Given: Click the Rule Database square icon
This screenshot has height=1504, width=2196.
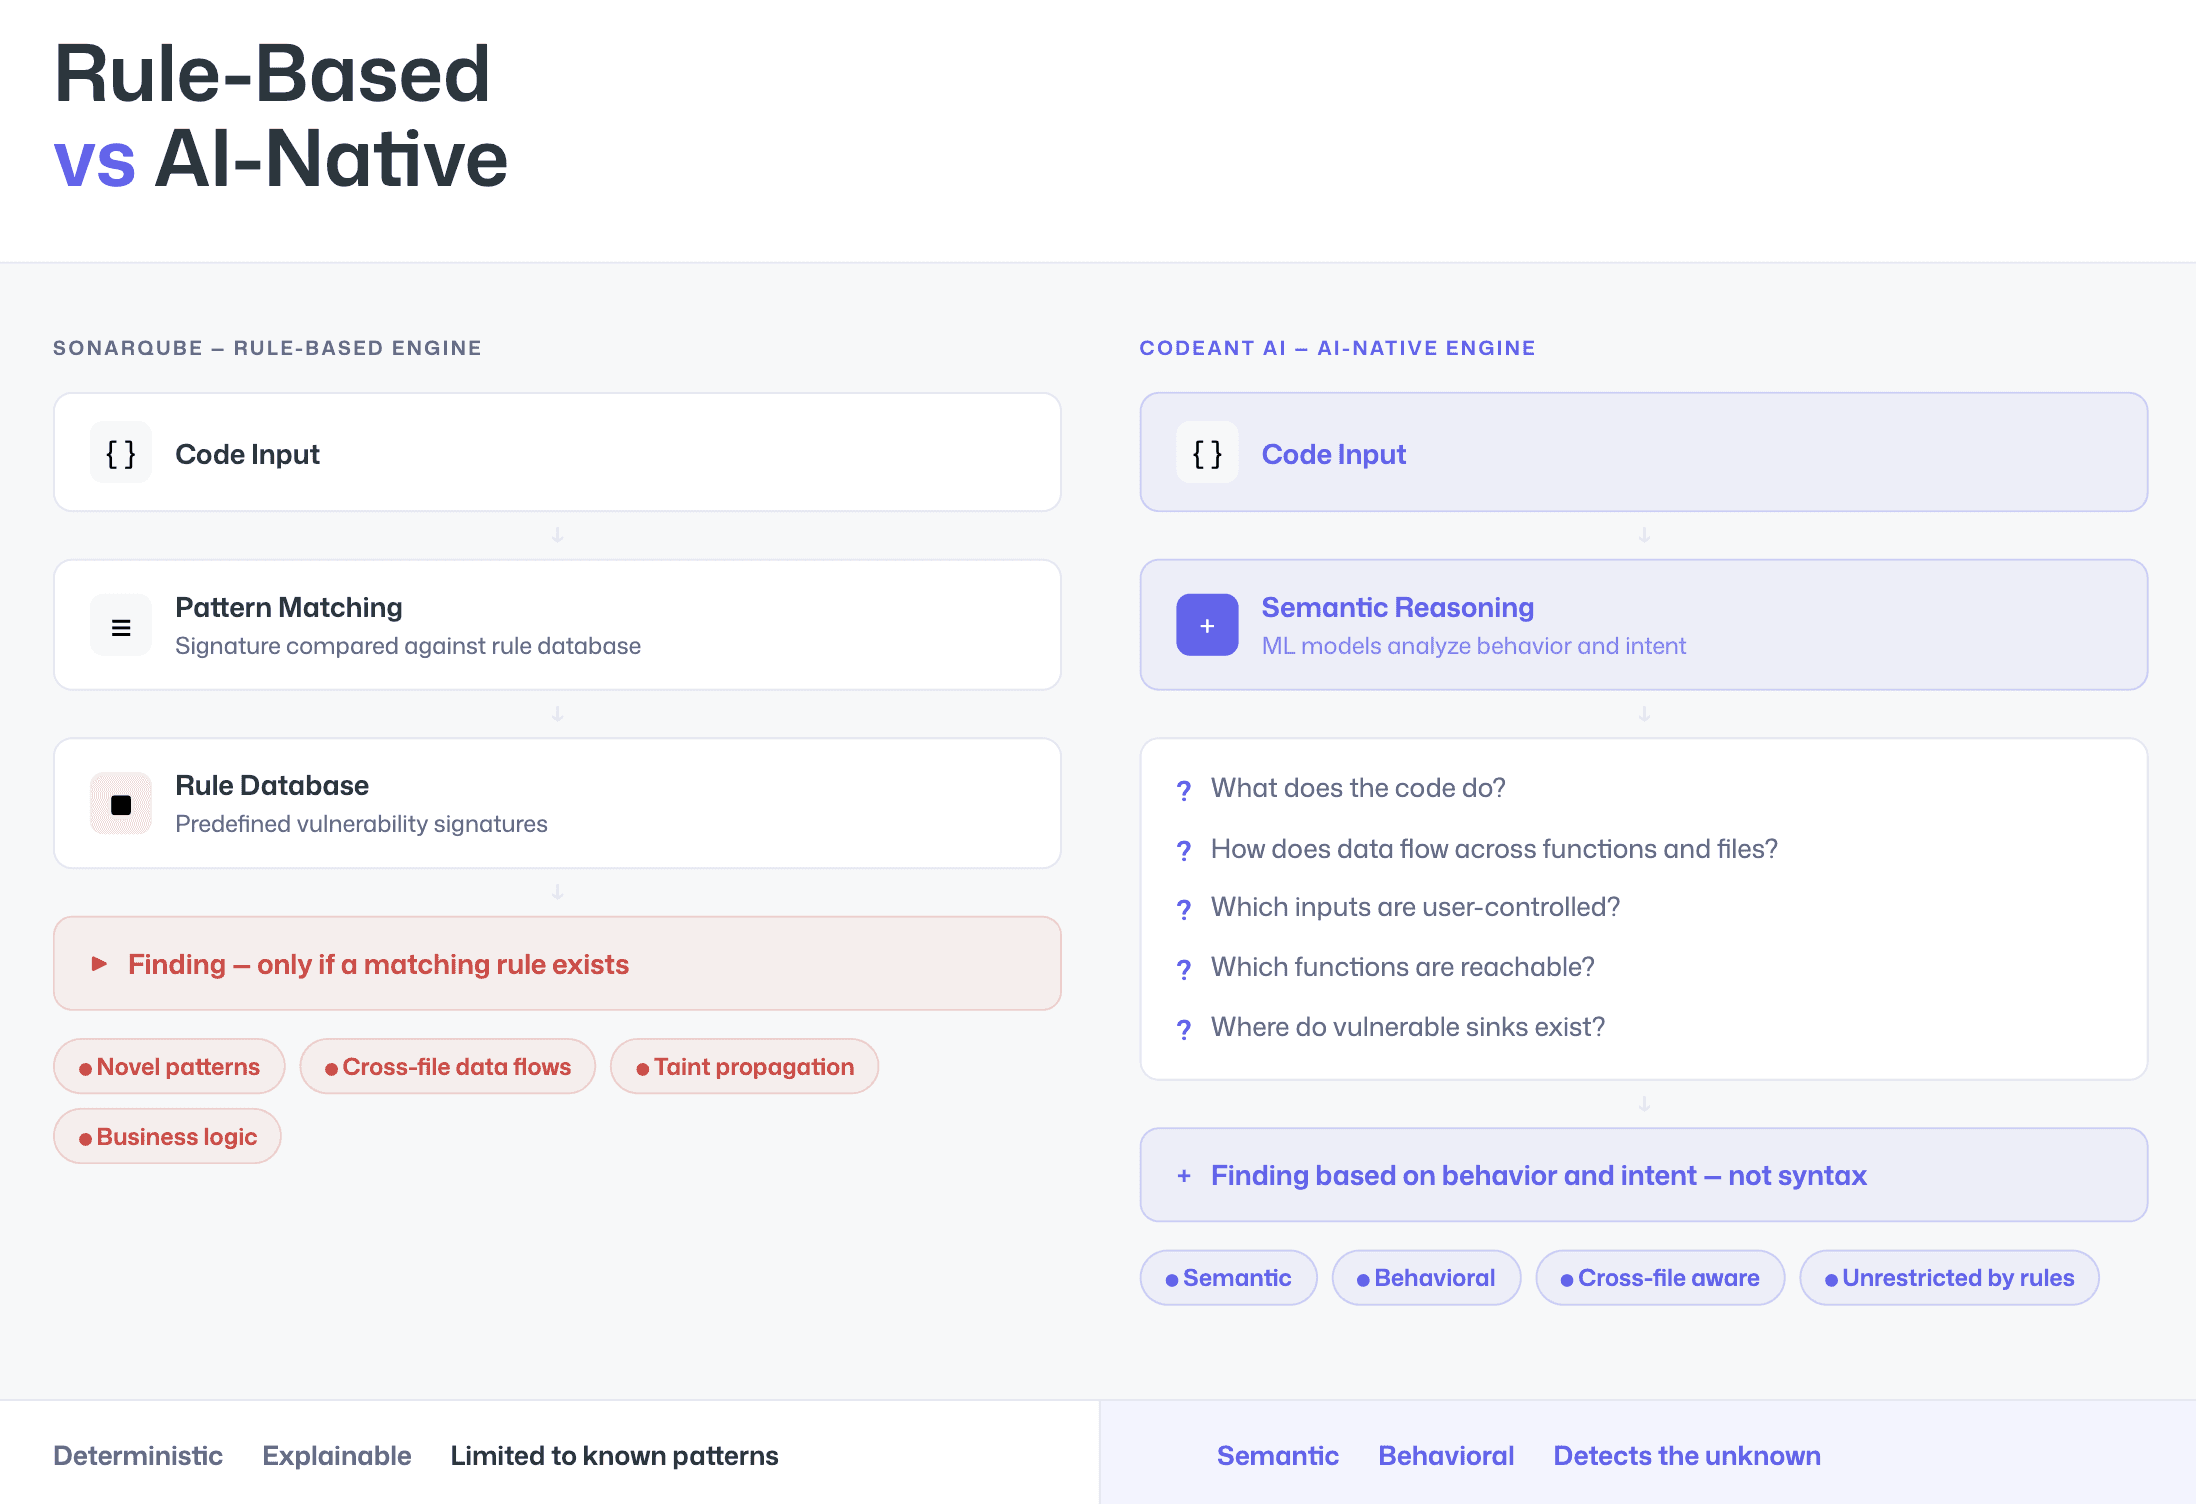Looking at the screenshot, I should pyautogui.click(x=120, y=805).
